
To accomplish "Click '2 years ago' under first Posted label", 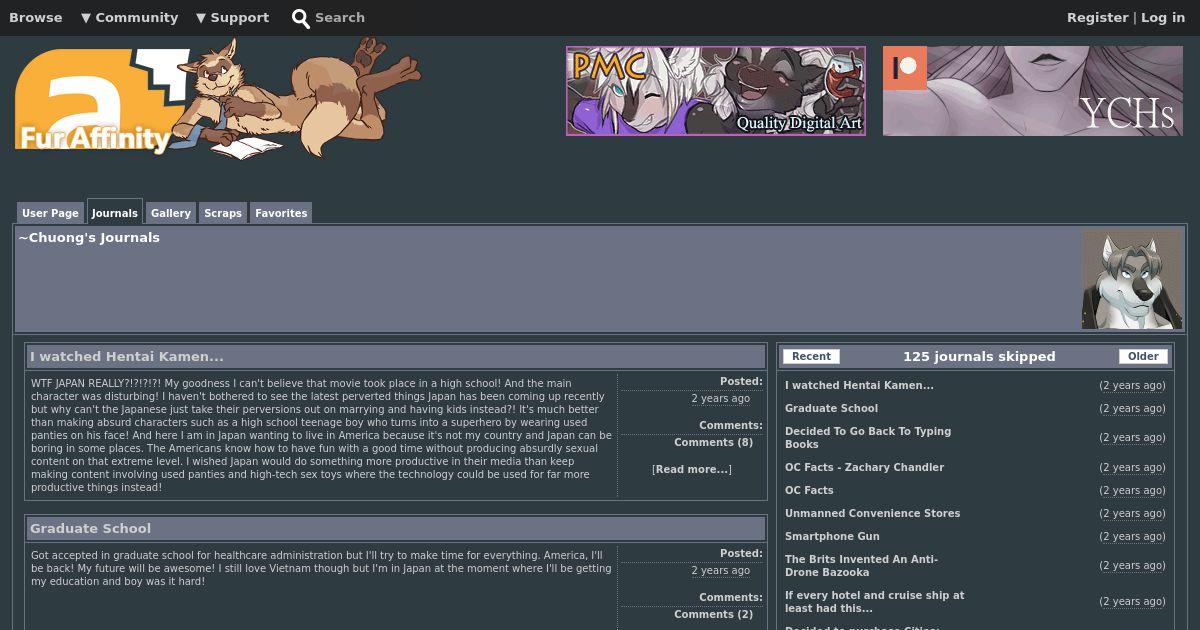I will 720,398.
